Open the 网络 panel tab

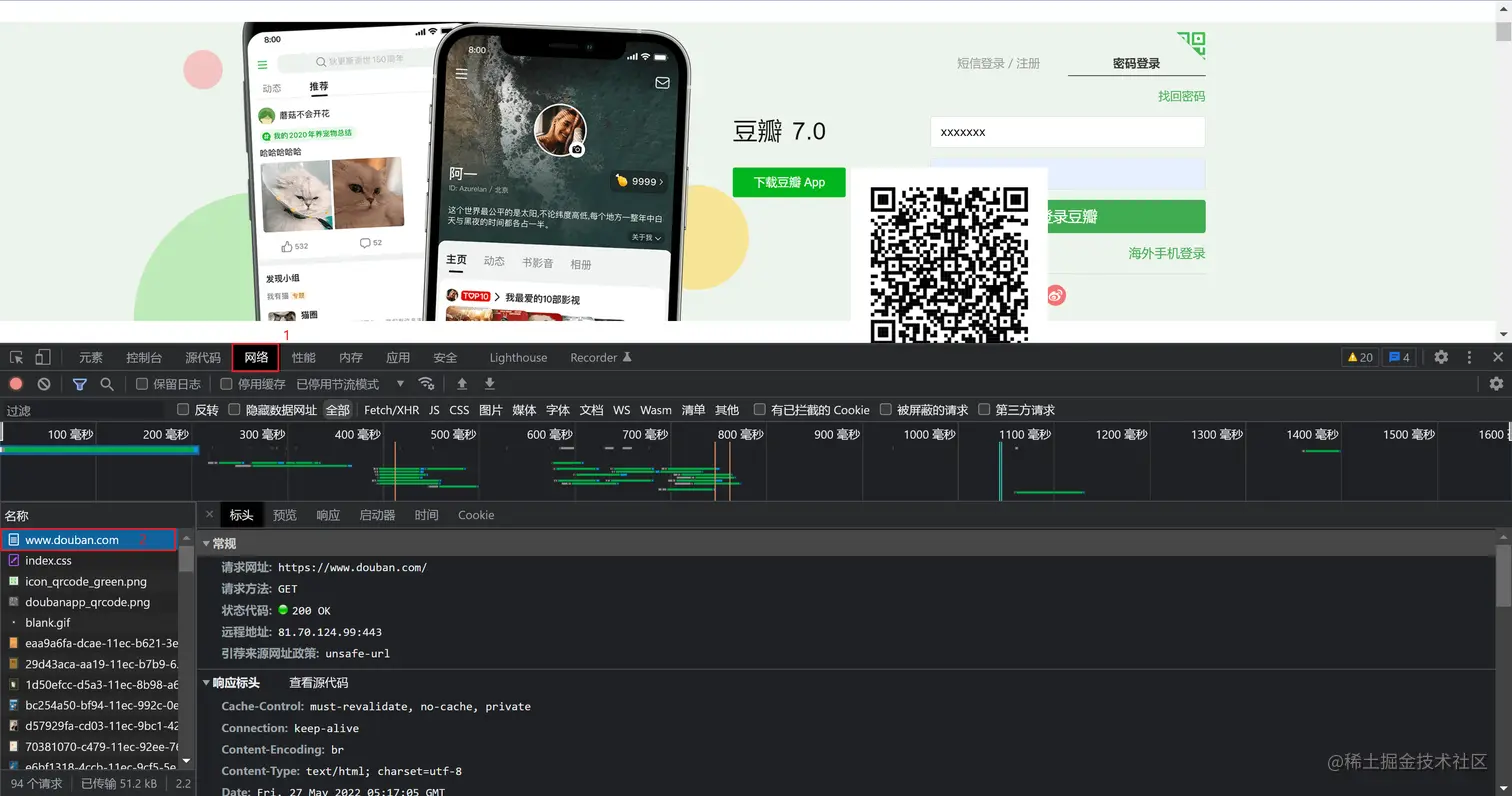pyautogui.click(x=256, y=358)
